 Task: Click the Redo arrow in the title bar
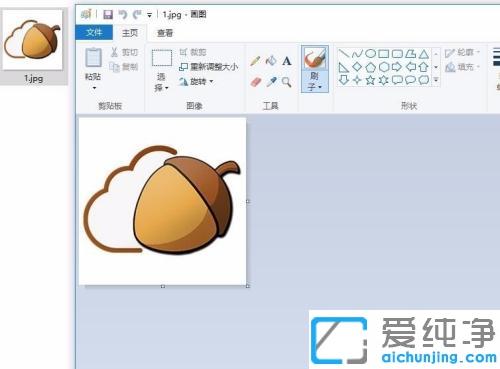click(x=137, y=14)
